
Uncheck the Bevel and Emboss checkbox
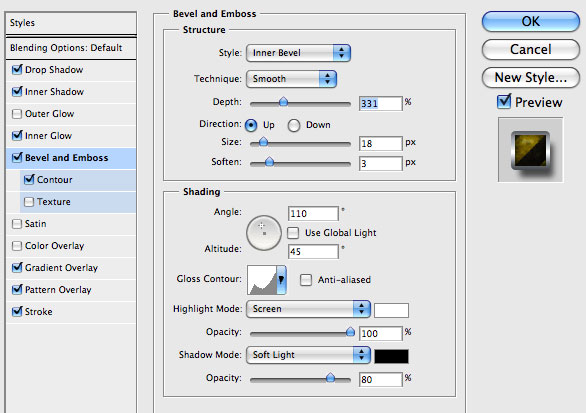[x=17, y=158]
